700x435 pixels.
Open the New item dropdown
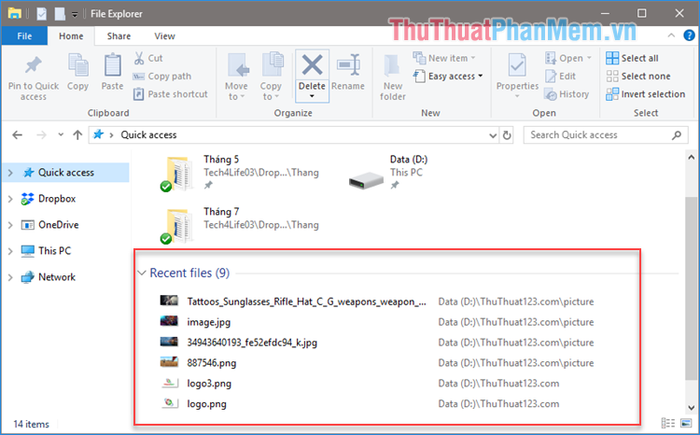click(x=473, y=58)
